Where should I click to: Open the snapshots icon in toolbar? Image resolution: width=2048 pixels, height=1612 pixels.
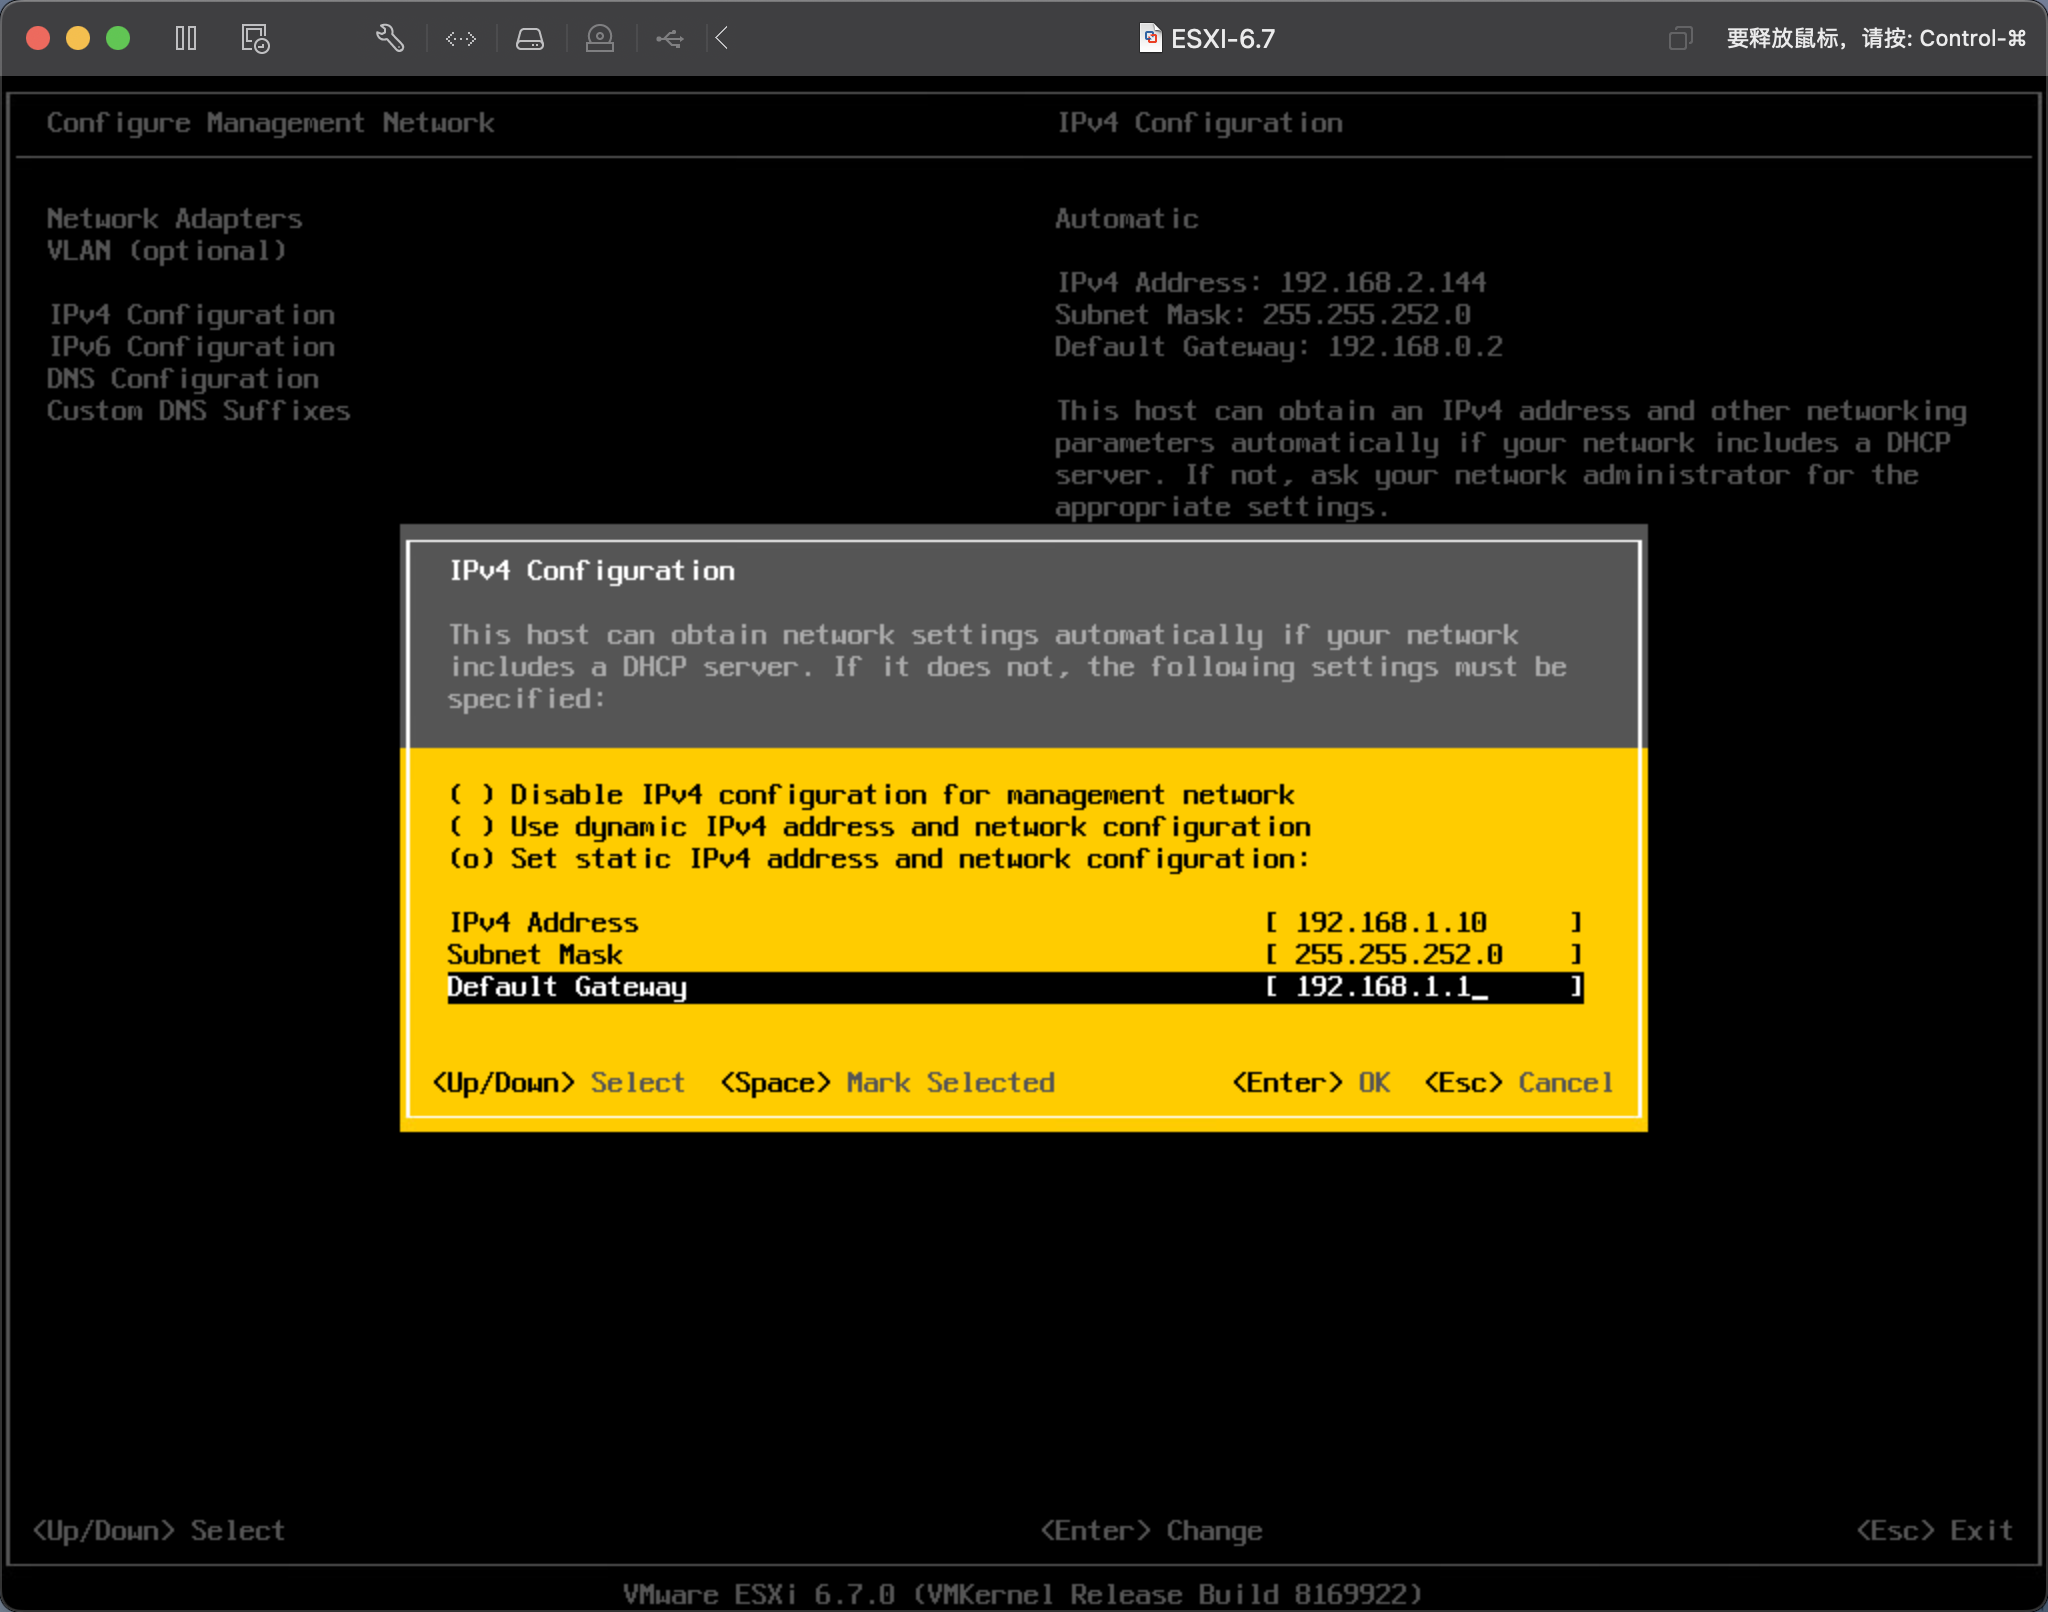pyautogui.click(x=255, y=38)
